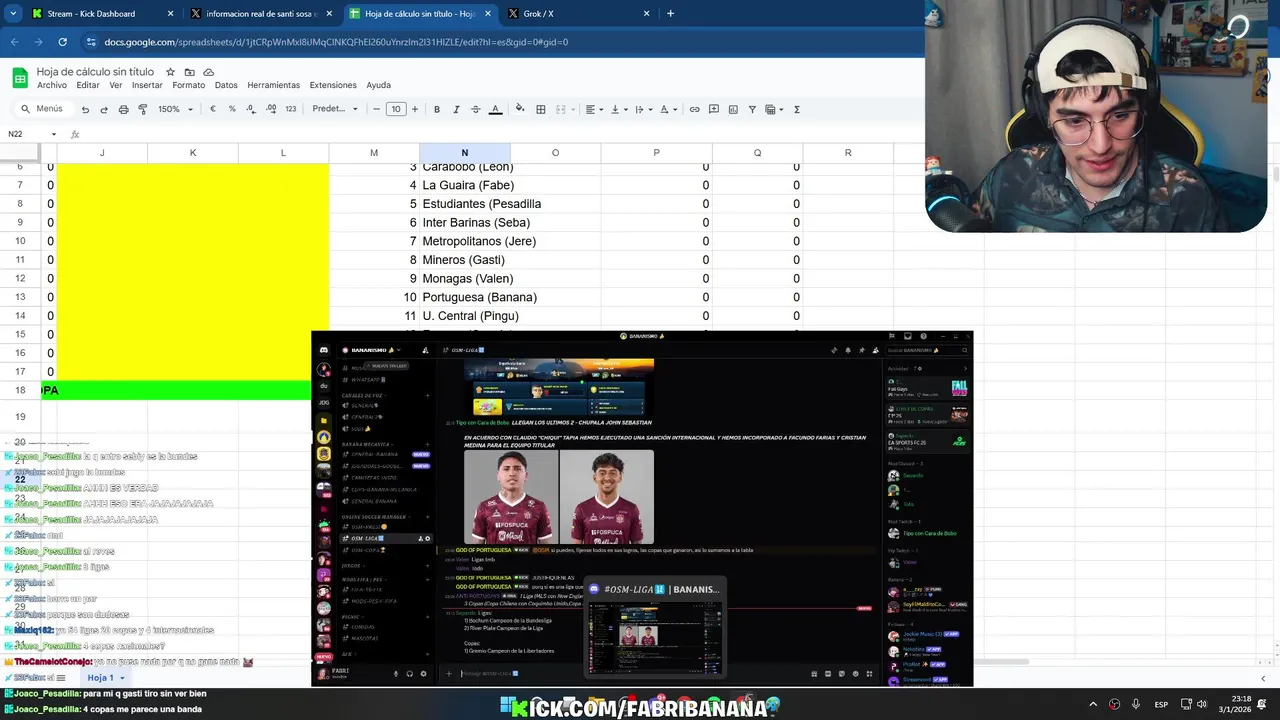Decrease font size minus button

(376, 109)
